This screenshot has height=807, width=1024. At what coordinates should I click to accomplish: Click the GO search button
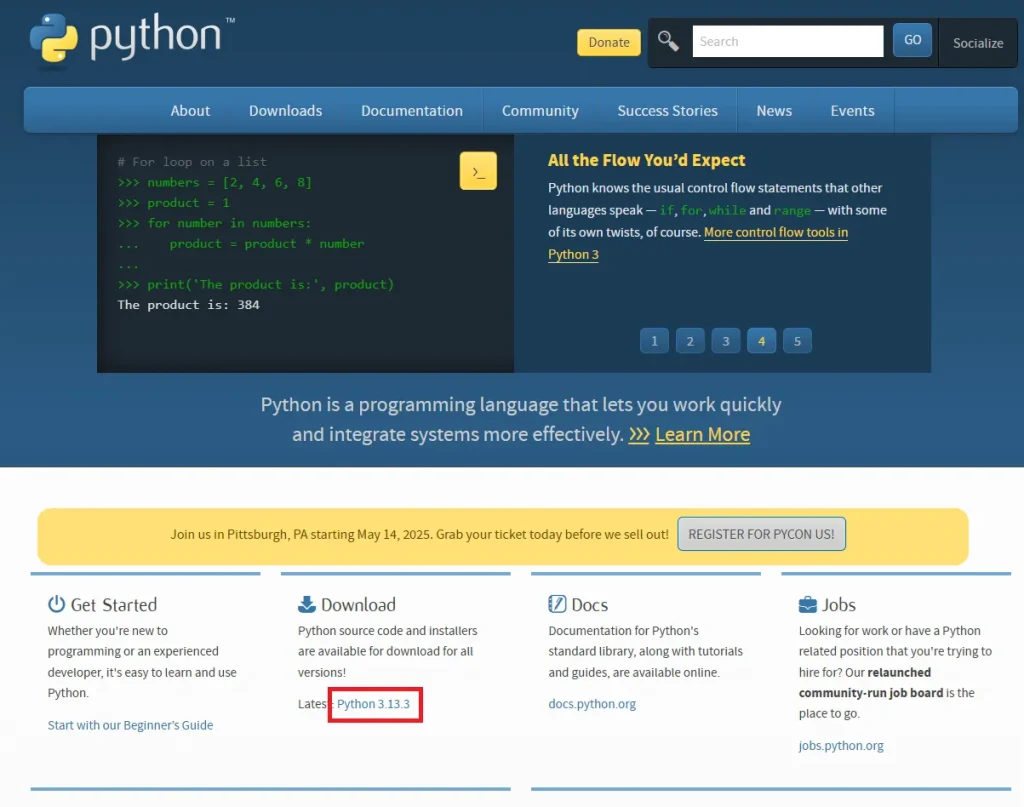click(912, 40)
